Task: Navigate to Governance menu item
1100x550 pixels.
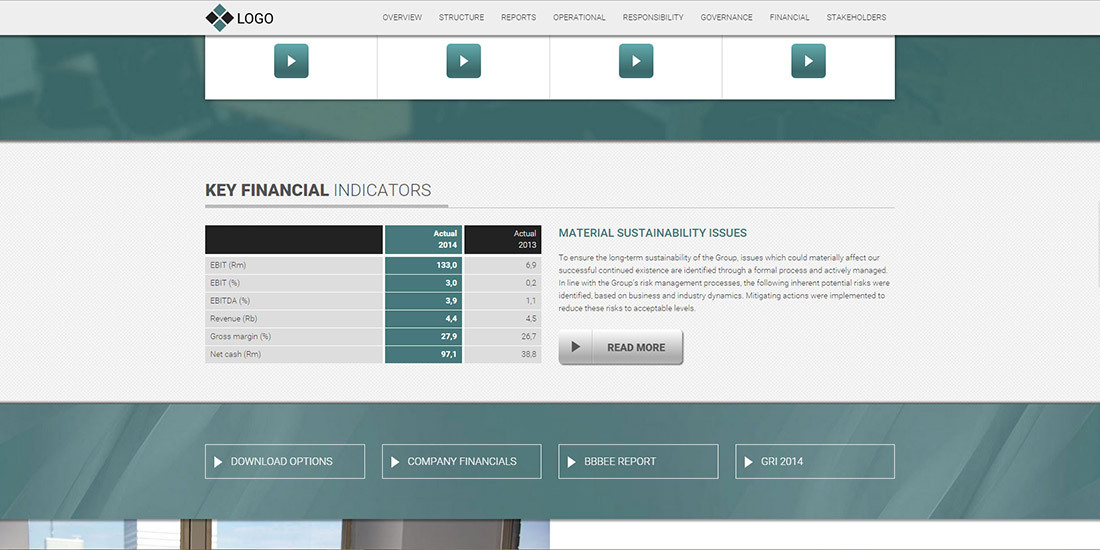Action: coord(727,18)
